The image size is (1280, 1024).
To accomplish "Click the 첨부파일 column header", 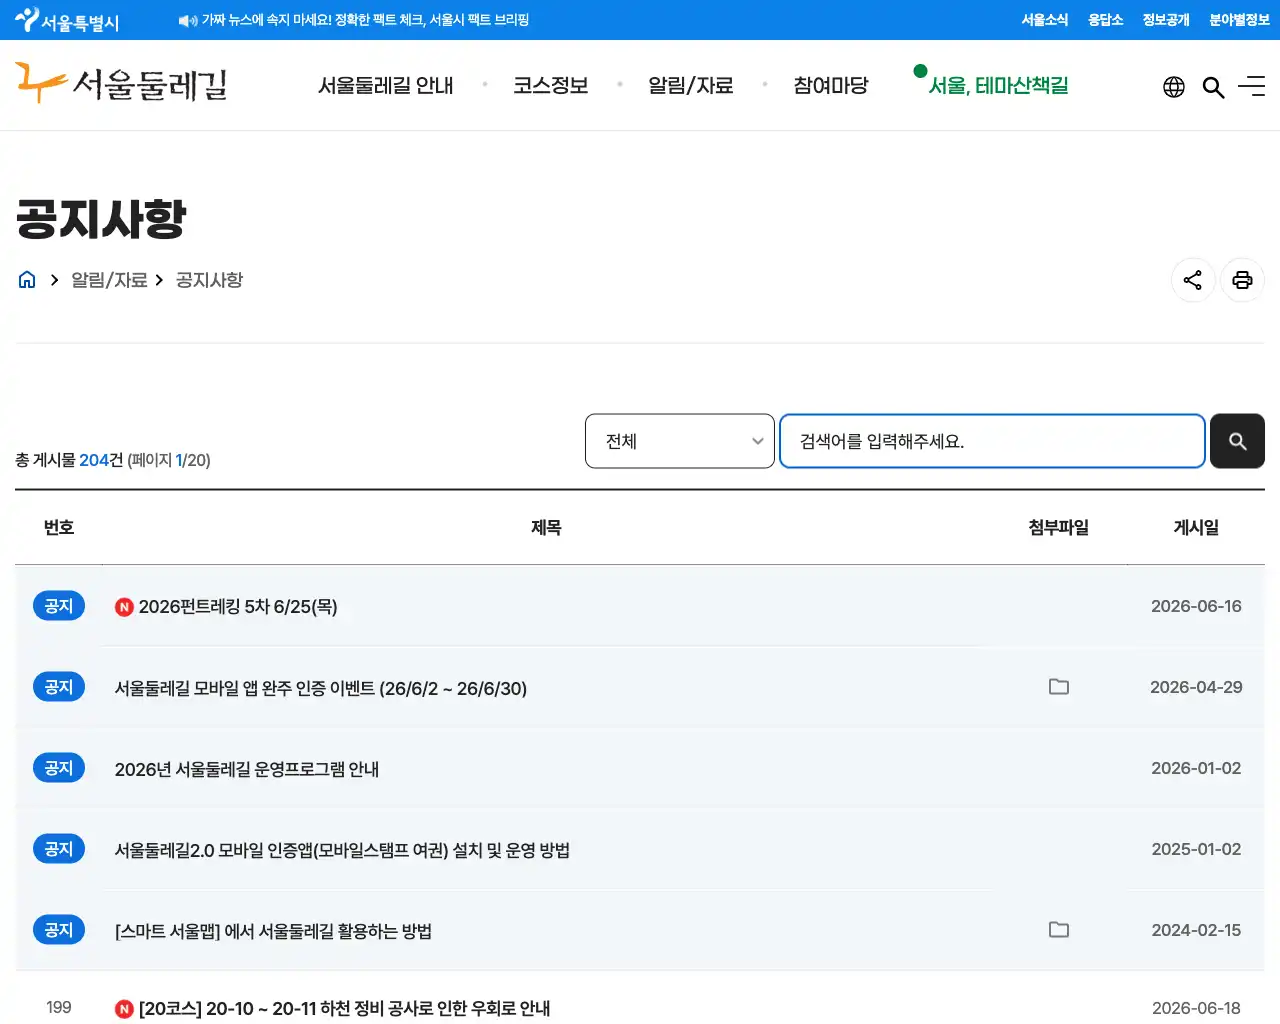I will 1059,527.
